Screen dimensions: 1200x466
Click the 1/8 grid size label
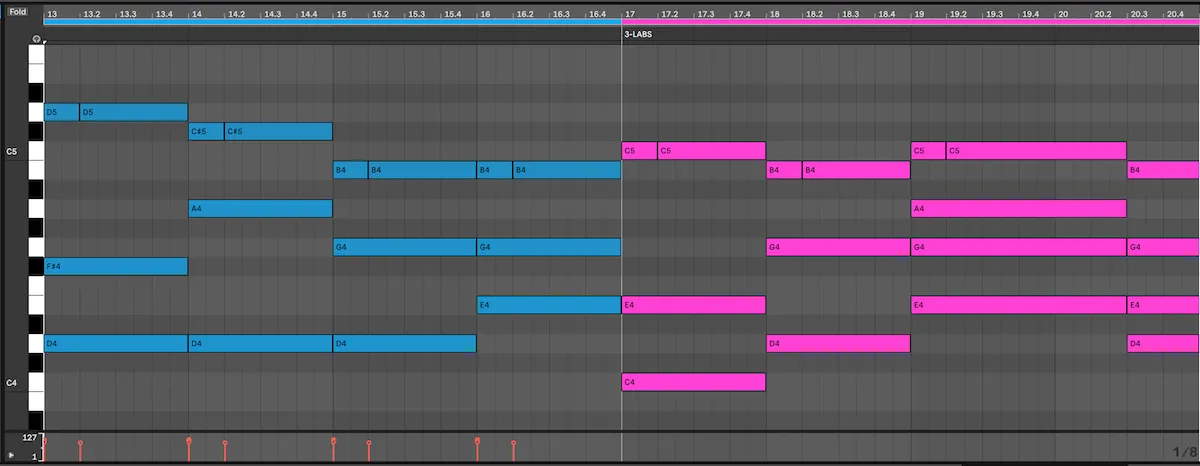click(x=1183, y=453)
